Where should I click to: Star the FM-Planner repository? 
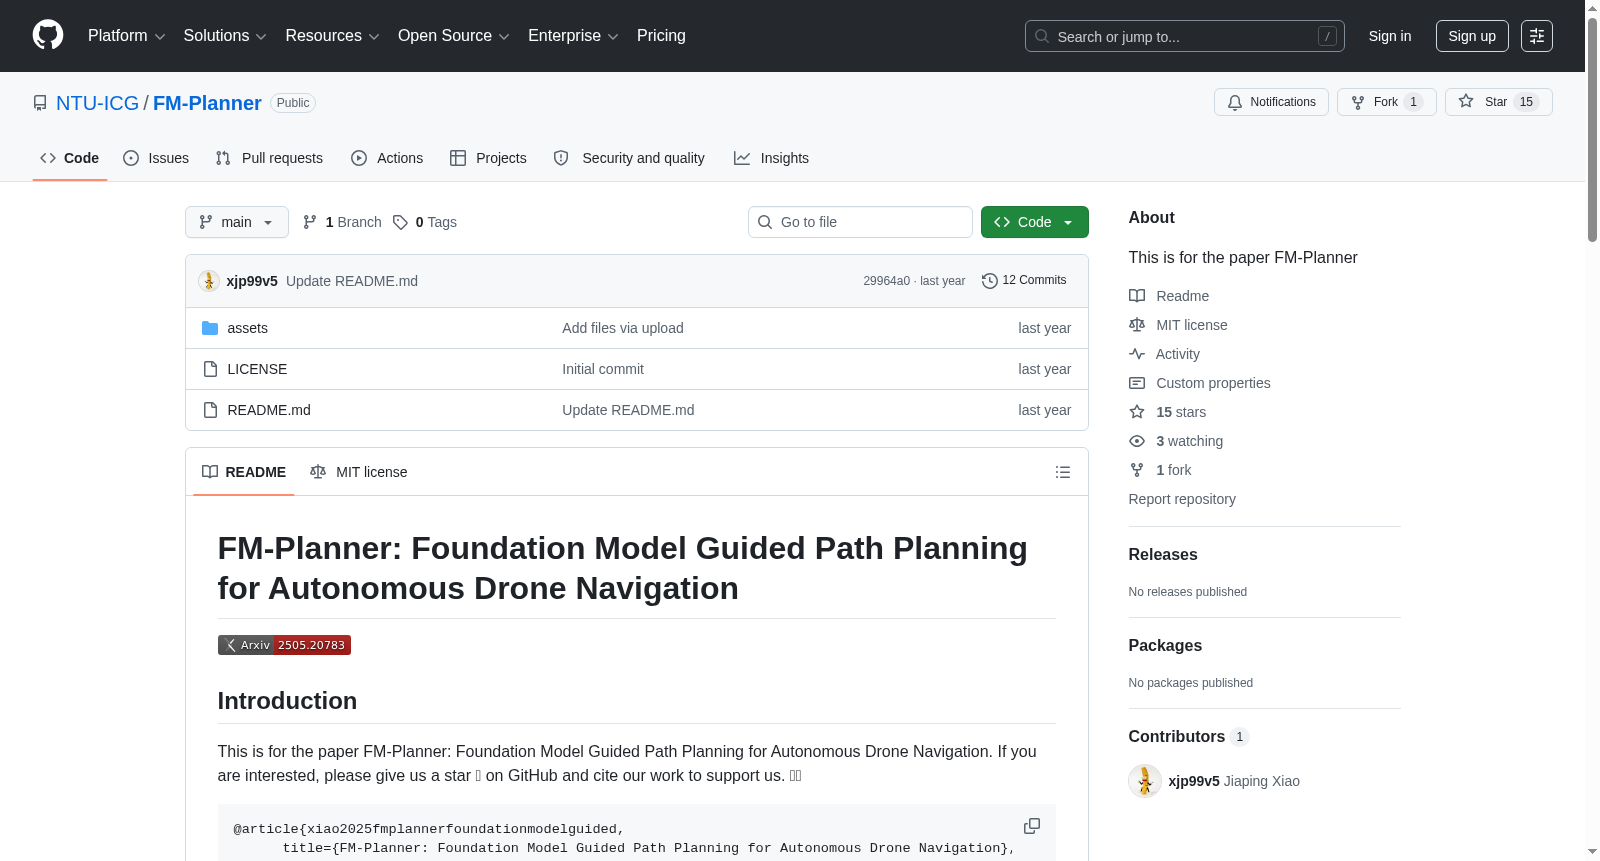pyautogui.click(x=1499, y=102)
